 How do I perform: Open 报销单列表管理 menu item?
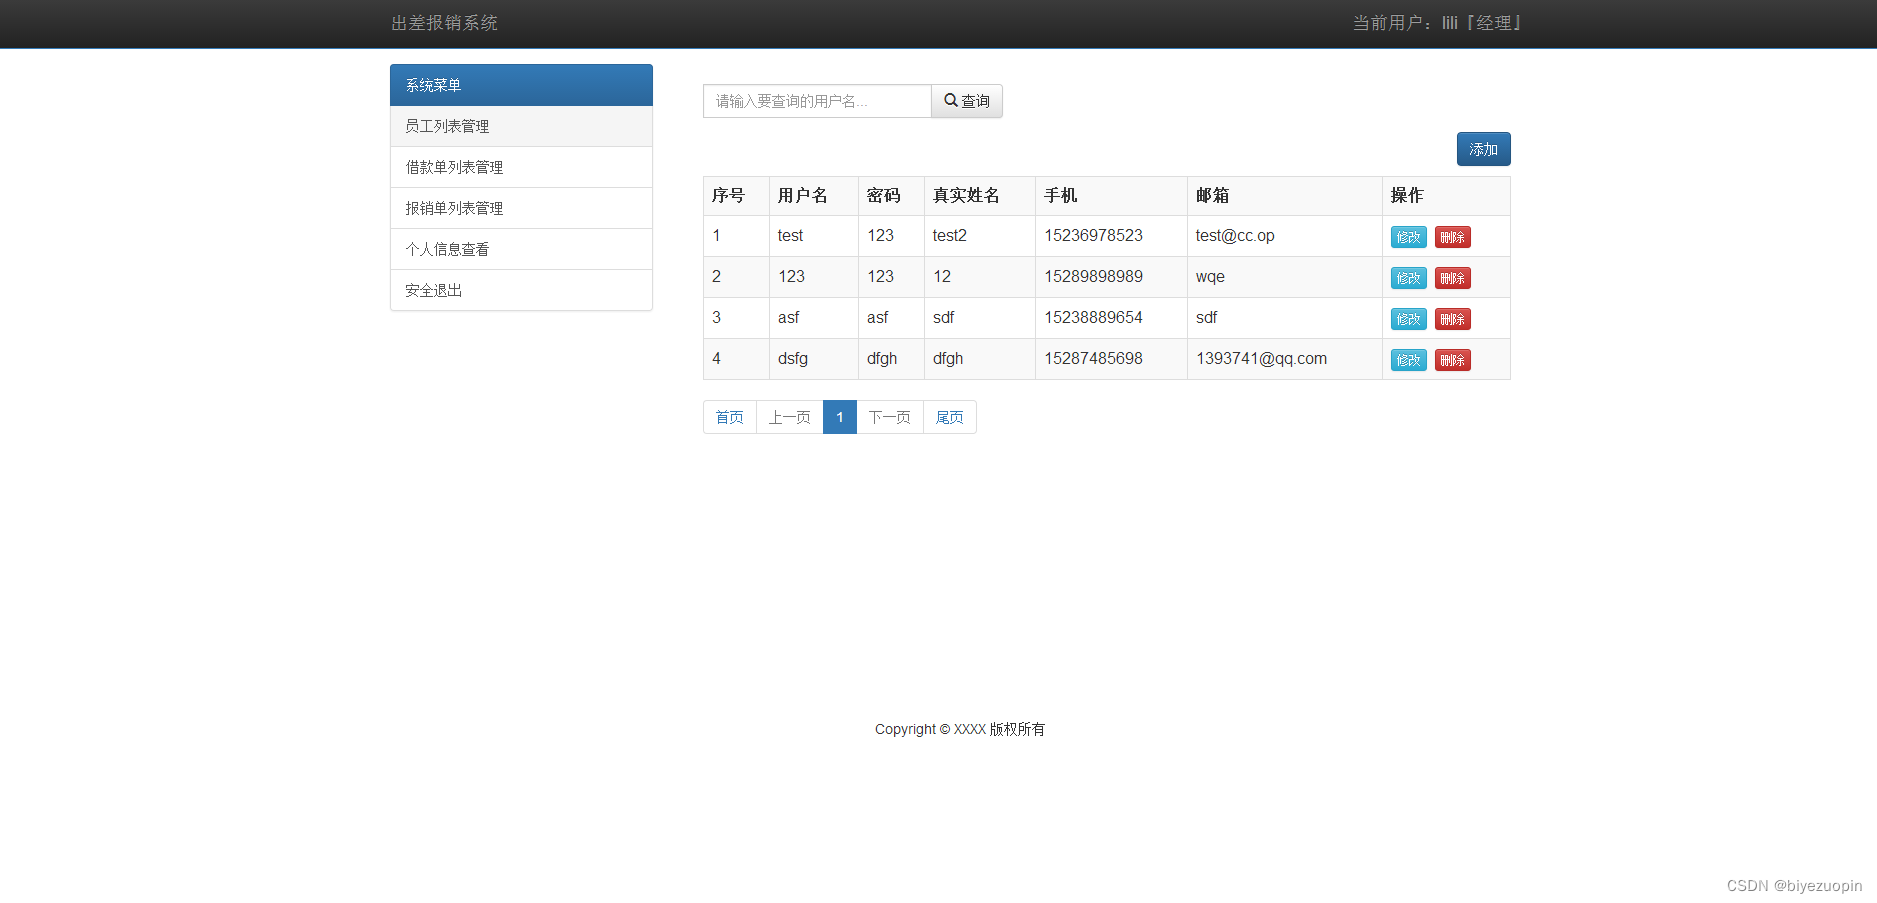tap(521, 208)
